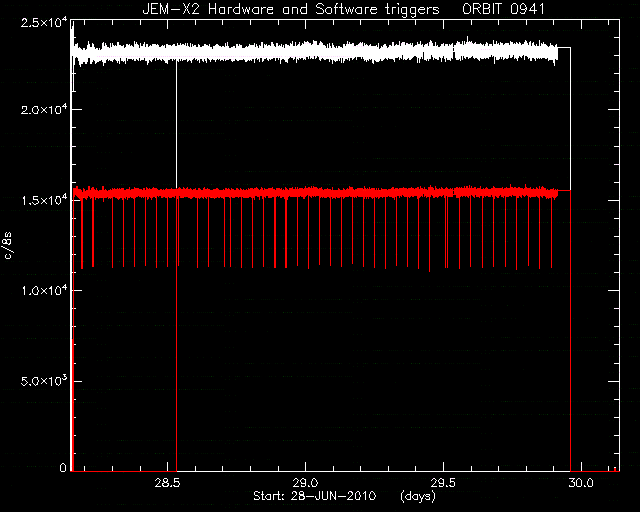Click the 'Start: 28-JUN-2010' text
The width and height of the screenshot is (640, 512).
click(315, 496)
